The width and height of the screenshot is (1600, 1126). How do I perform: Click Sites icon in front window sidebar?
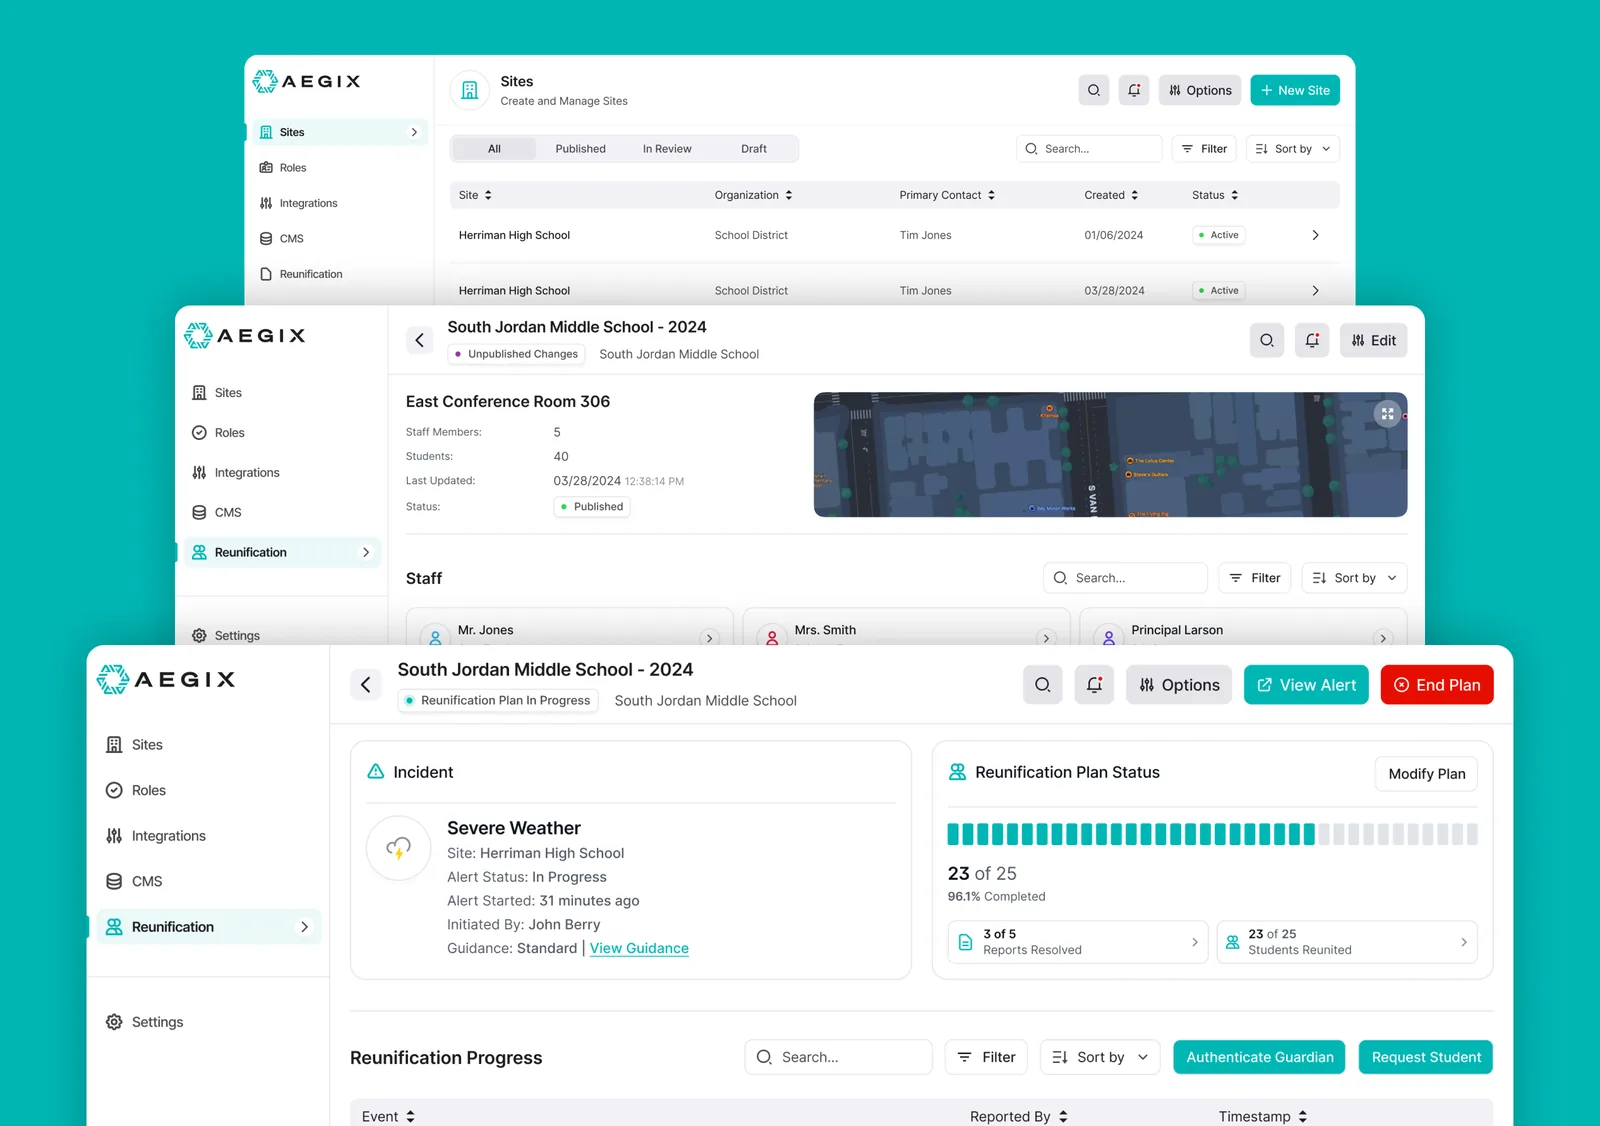tap(114, 745)
